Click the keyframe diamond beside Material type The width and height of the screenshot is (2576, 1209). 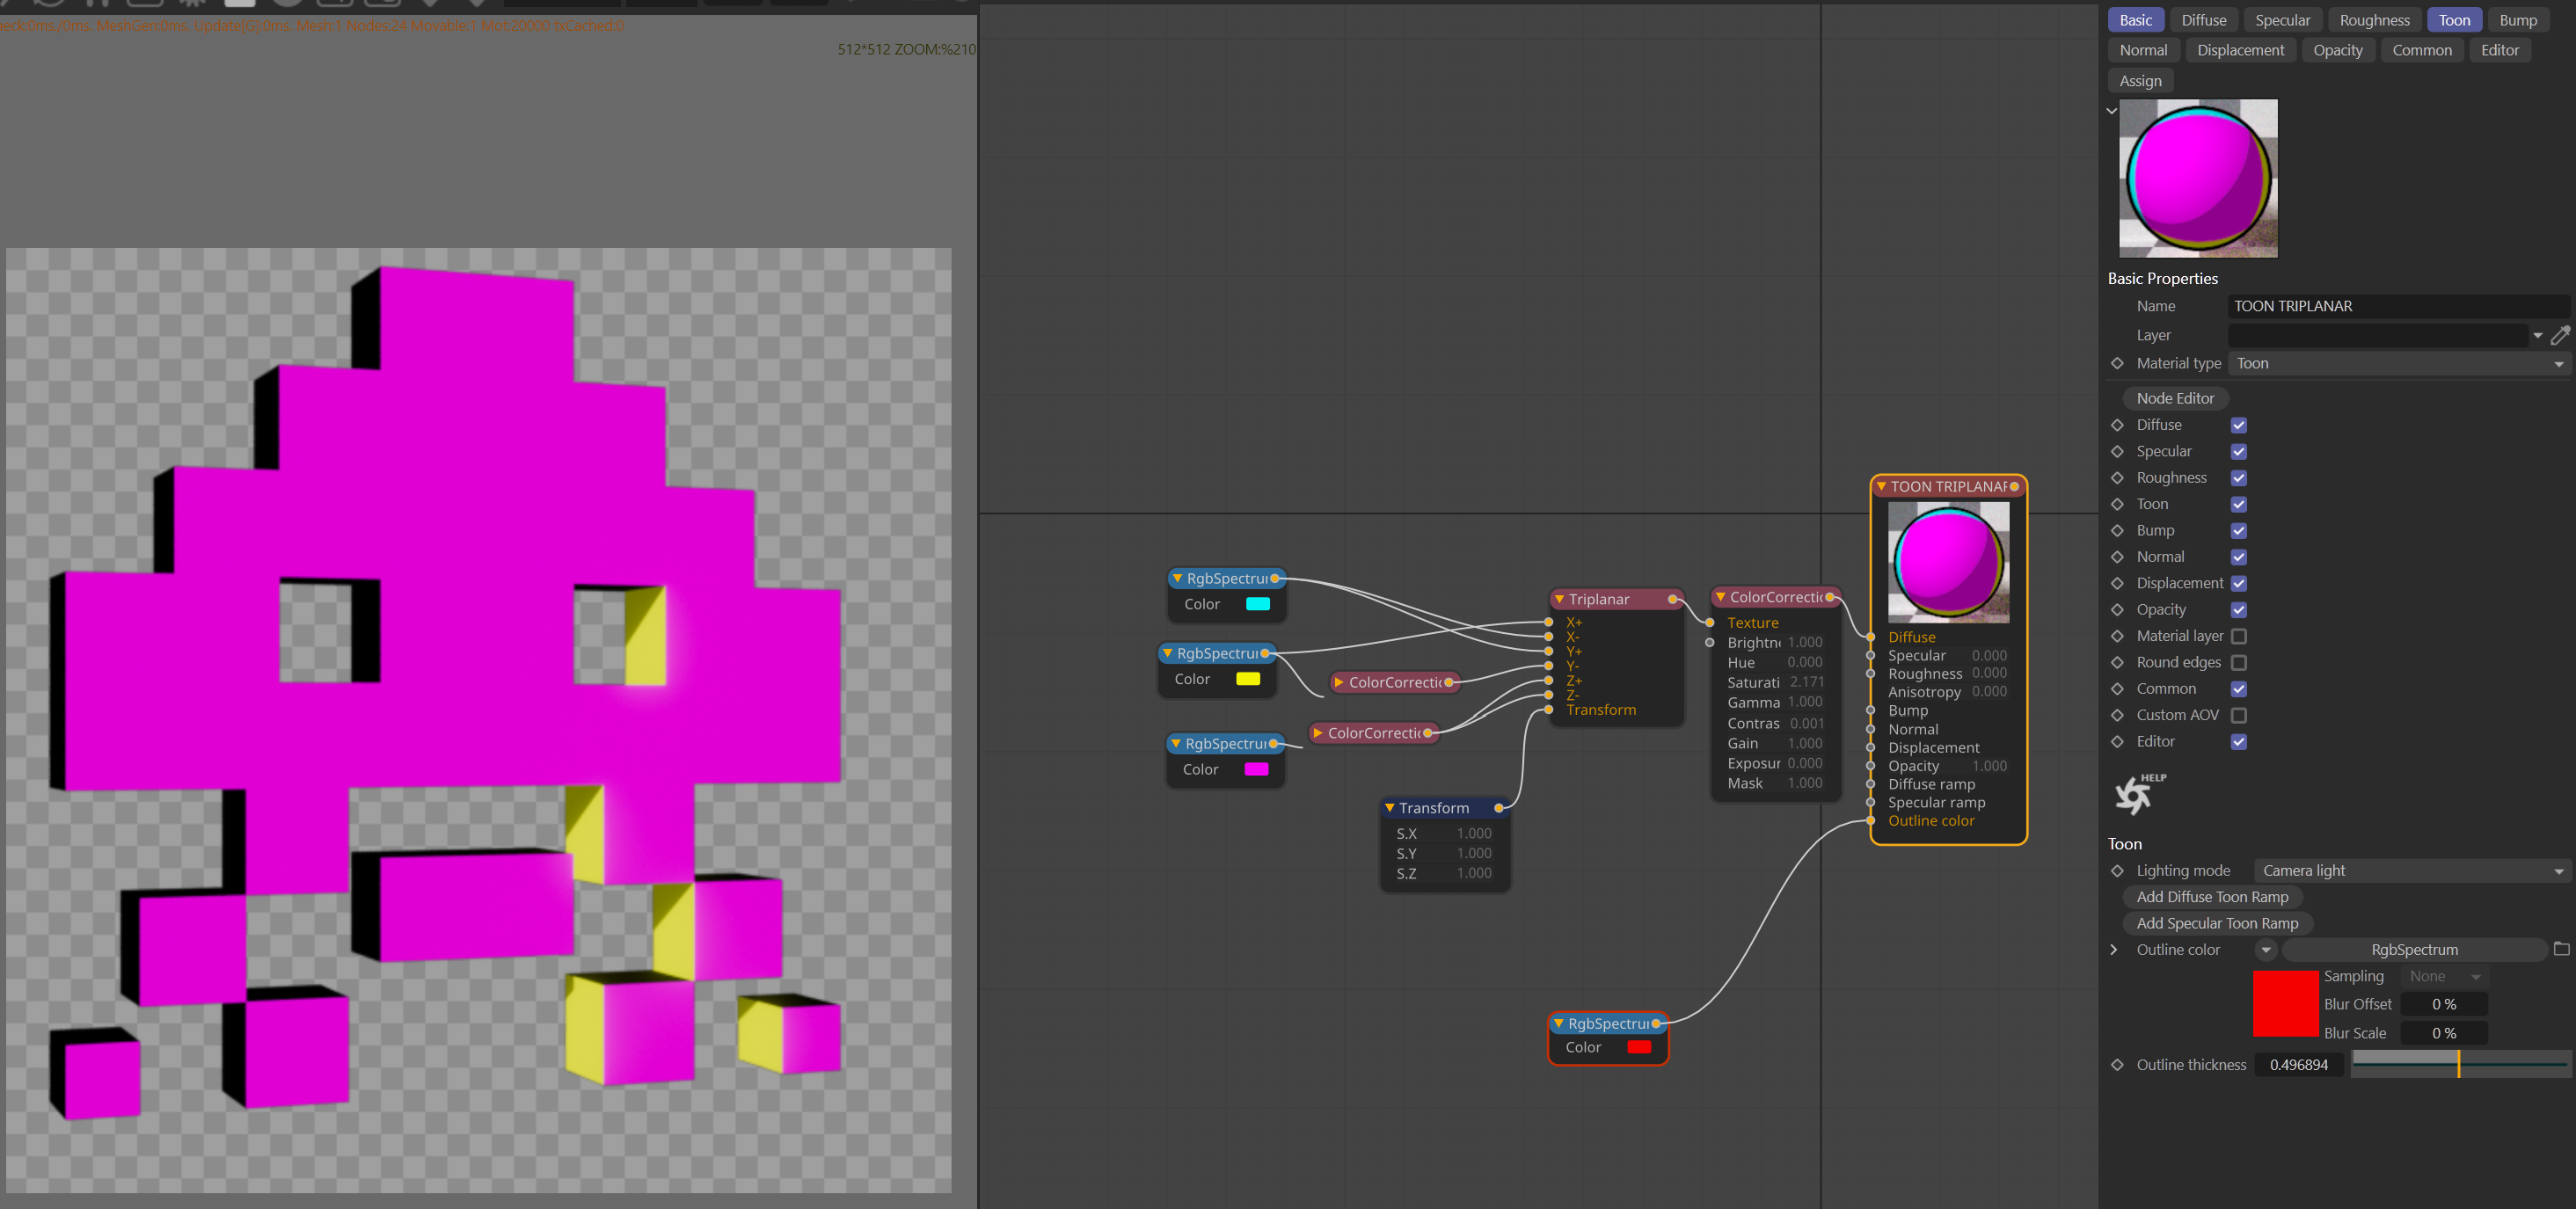point(2117,363)
